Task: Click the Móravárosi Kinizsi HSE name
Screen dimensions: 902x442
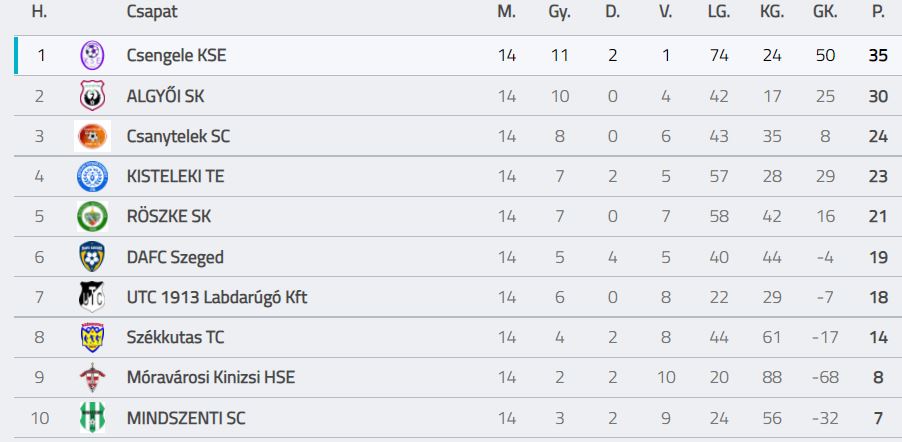Action: [210, 377]
